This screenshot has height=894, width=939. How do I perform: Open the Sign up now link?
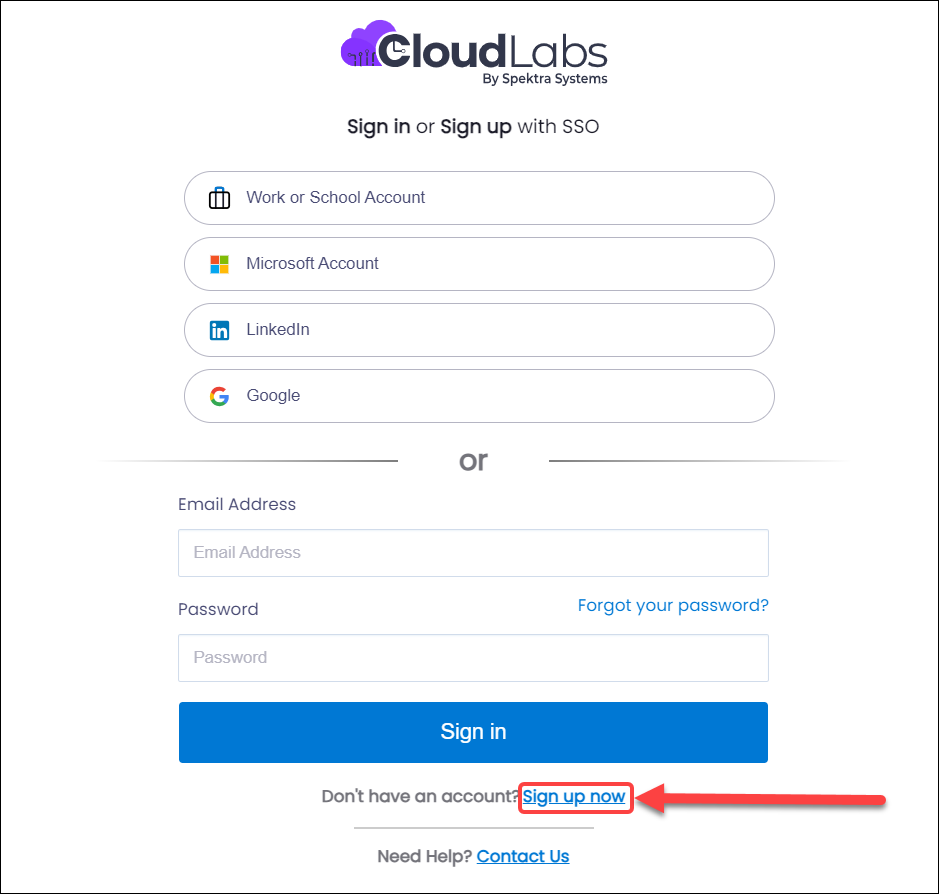pyautogui.click(x=574, y=797)
